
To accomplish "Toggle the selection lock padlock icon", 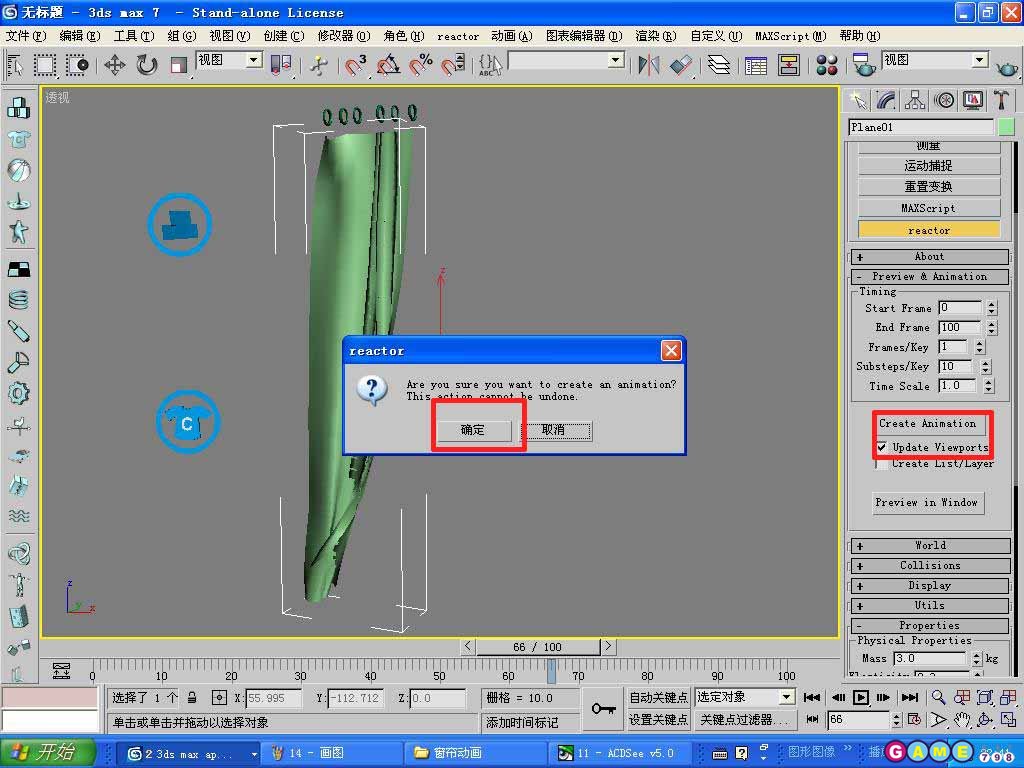I will coord(192,698).
